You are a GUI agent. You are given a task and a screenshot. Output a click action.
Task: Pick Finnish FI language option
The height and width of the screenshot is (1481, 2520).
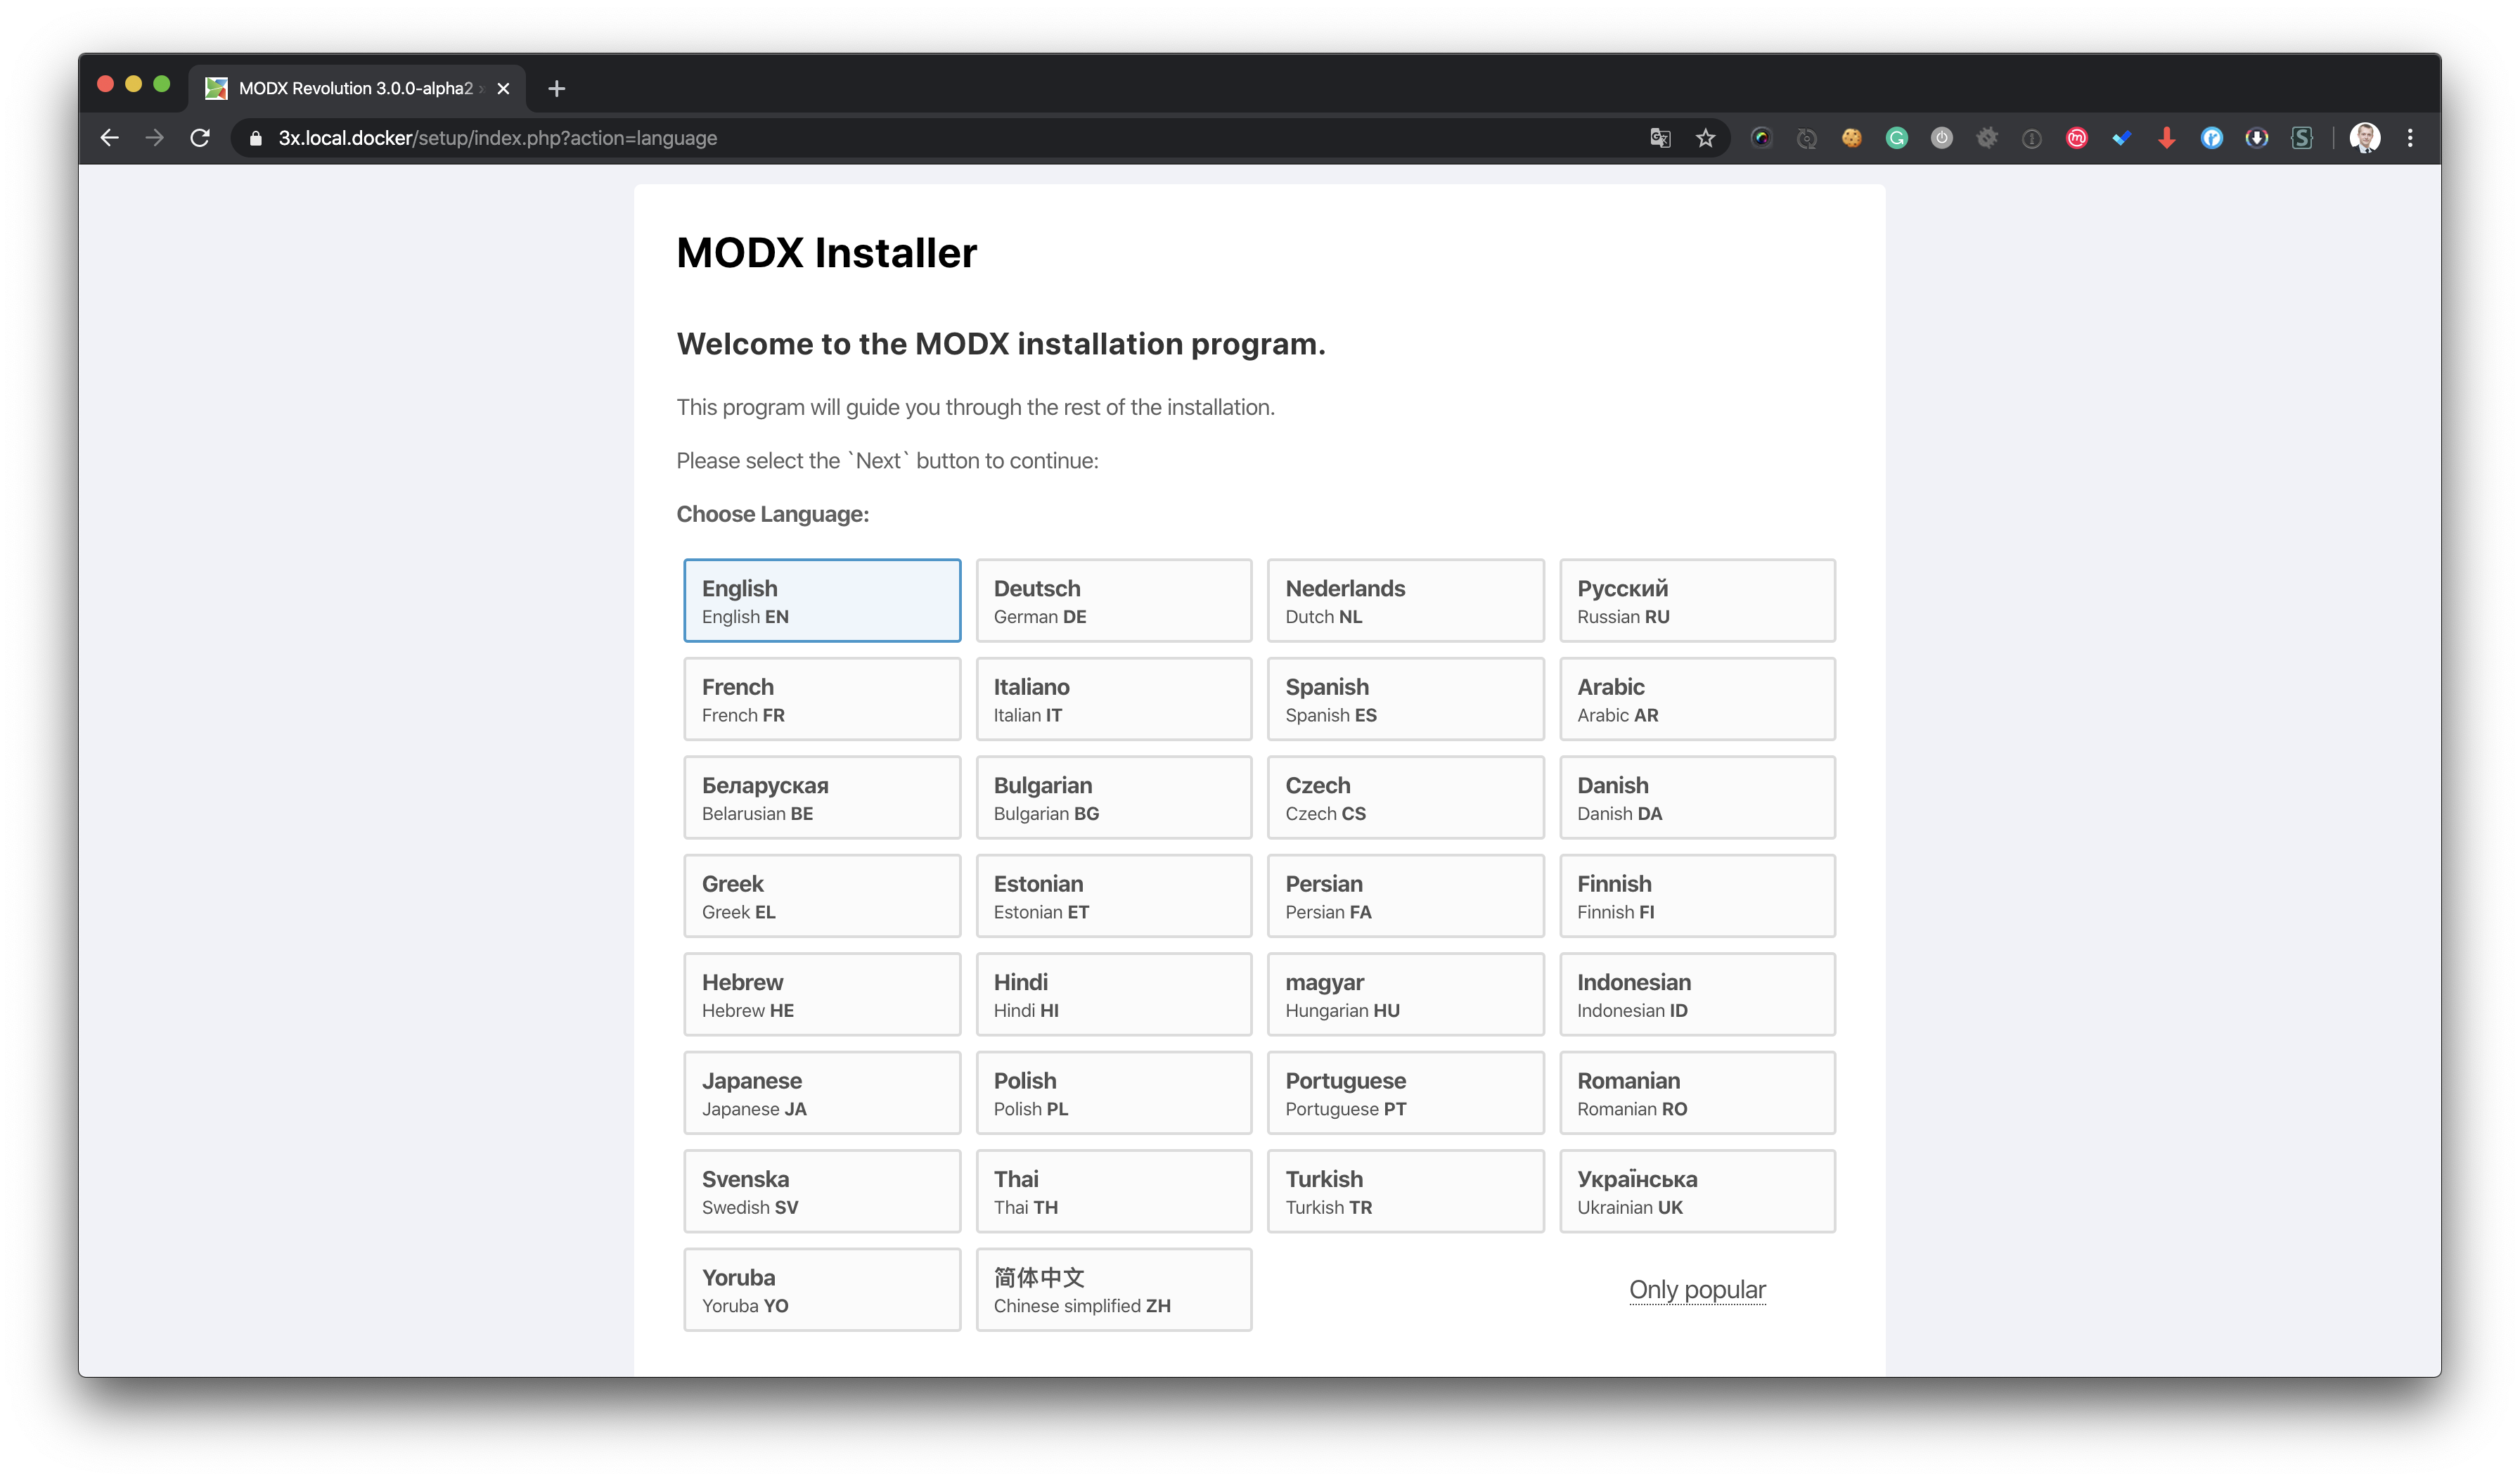1697,896
